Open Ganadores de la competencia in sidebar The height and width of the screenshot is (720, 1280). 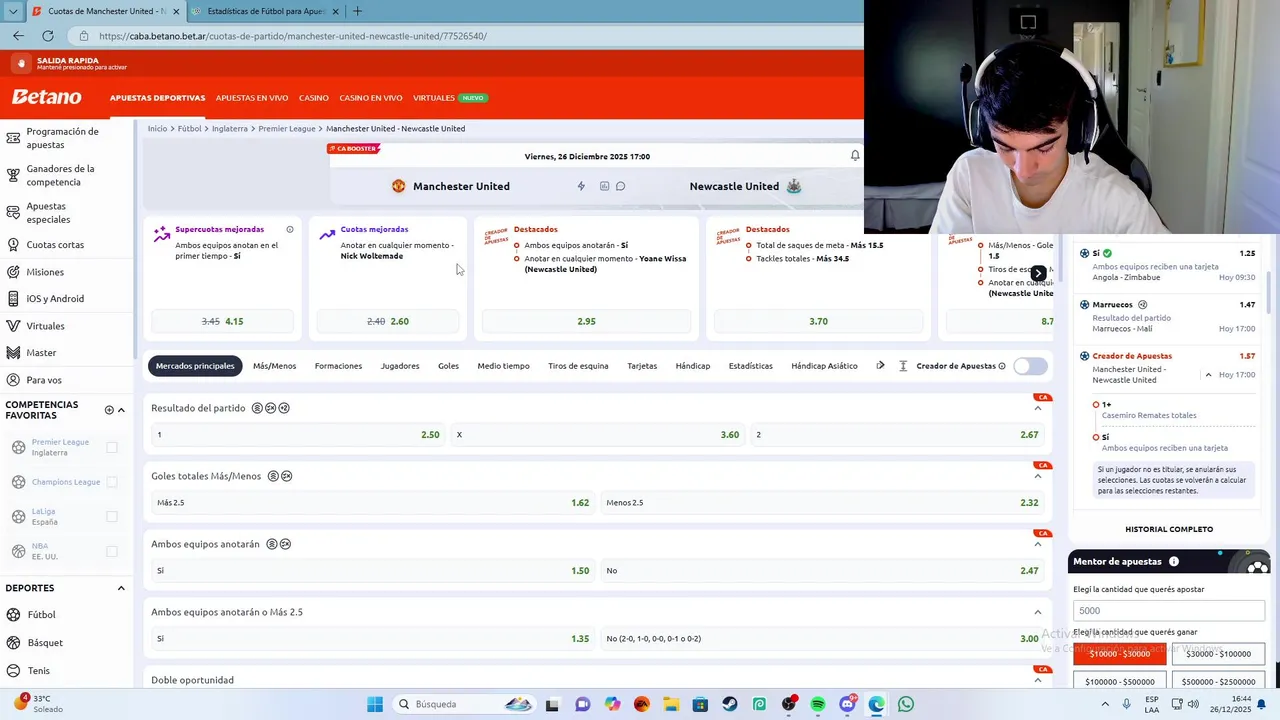coord(66,175)
